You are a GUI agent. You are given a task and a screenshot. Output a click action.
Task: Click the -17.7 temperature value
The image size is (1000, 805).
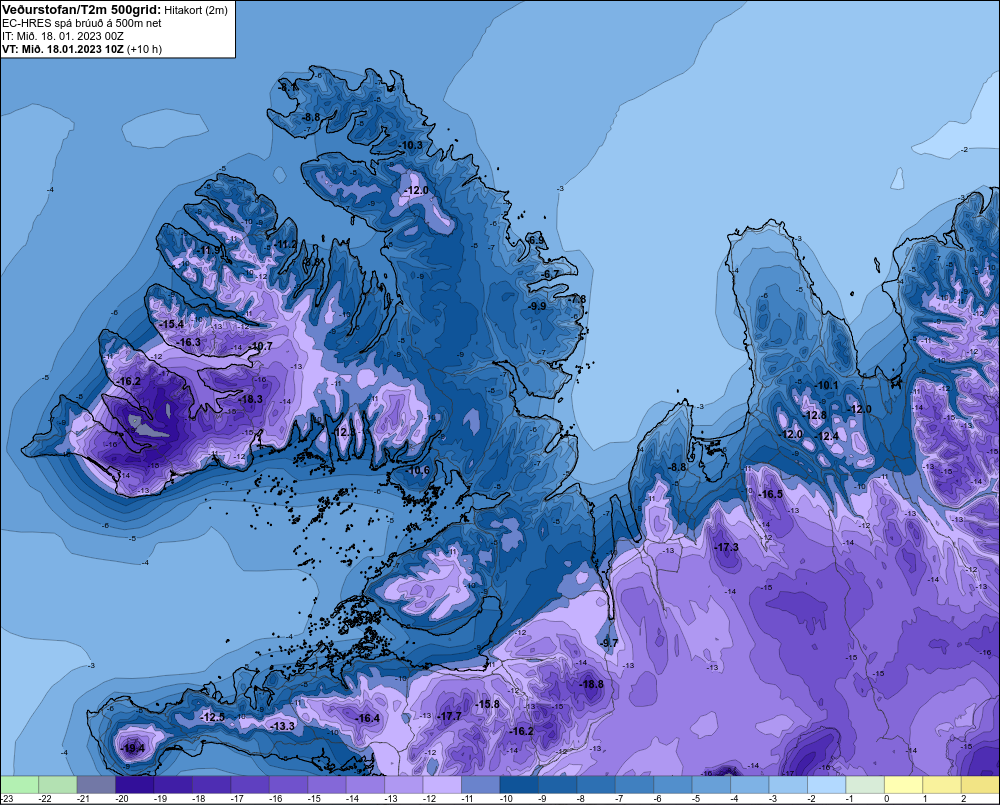point(449,716)
